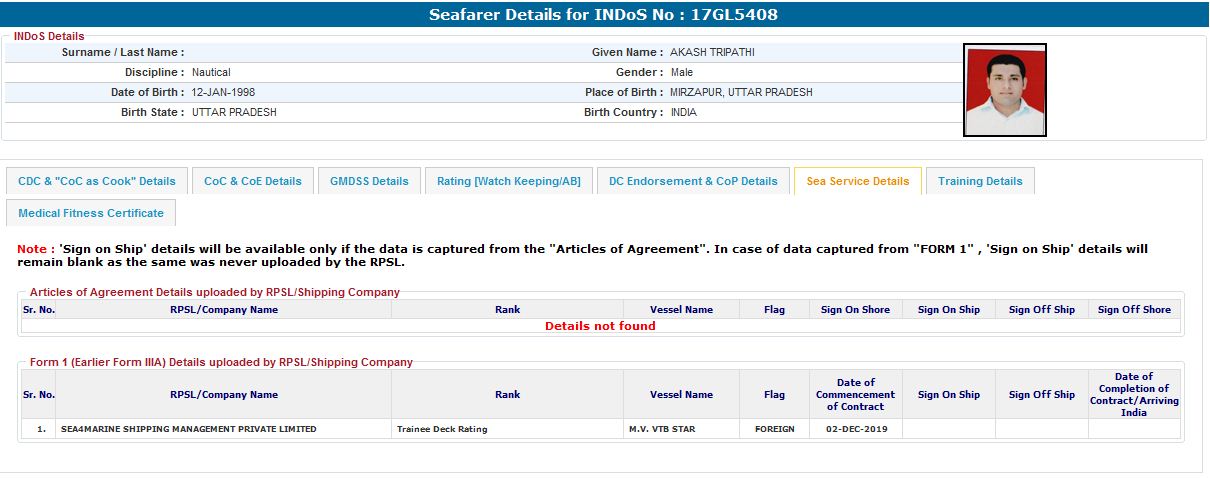Screen dimensions: 1210x478
Task: Click the 02-DEC-2019 commencement date cell
Action: [855, 429]
